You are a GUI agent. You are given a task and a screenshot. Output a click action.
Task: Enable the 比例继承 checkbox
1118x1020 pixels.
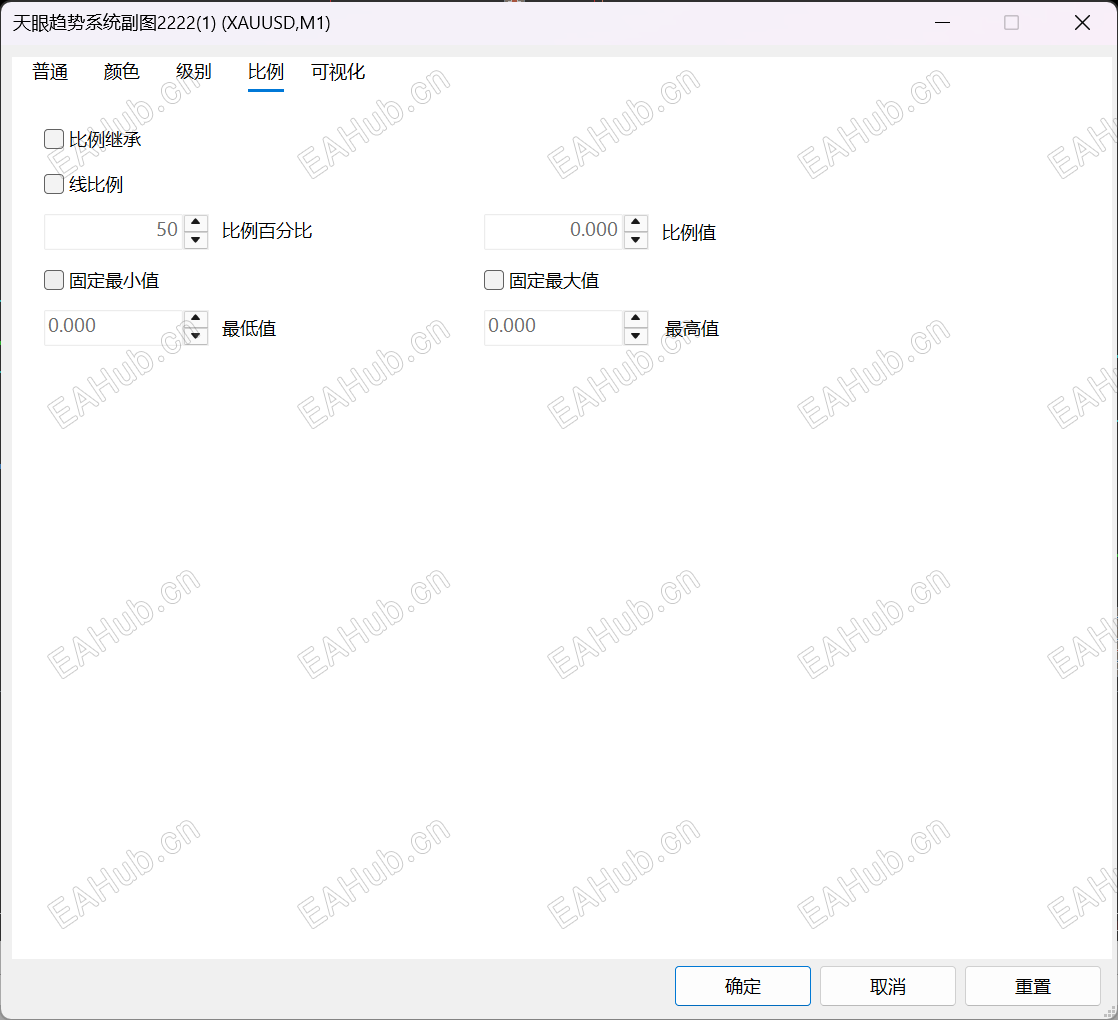coord(54,139)
